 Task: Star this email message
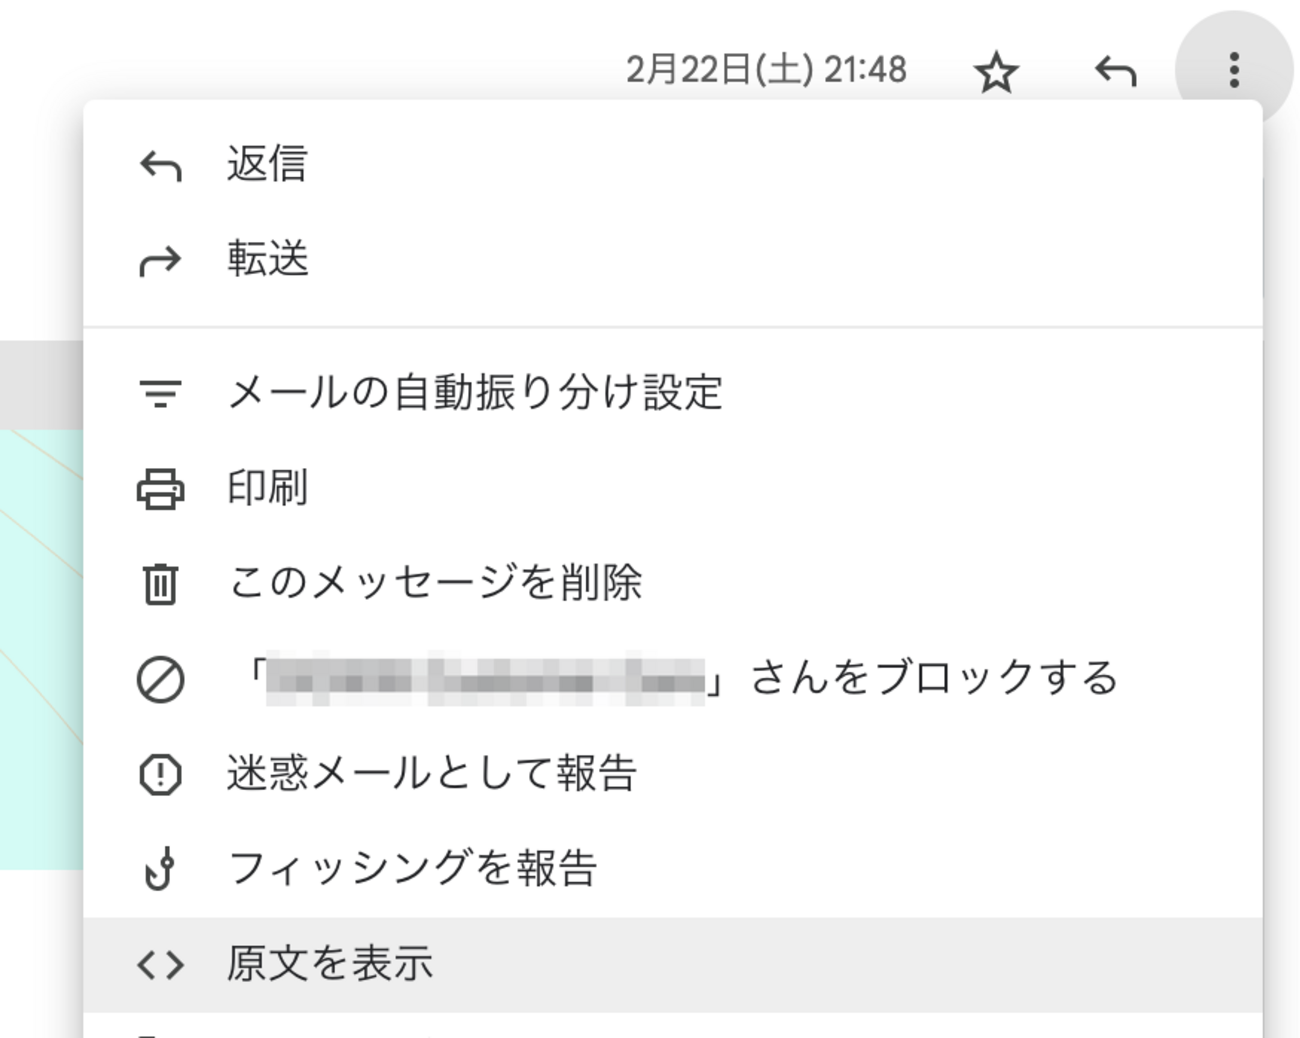[x=996, y=73]
